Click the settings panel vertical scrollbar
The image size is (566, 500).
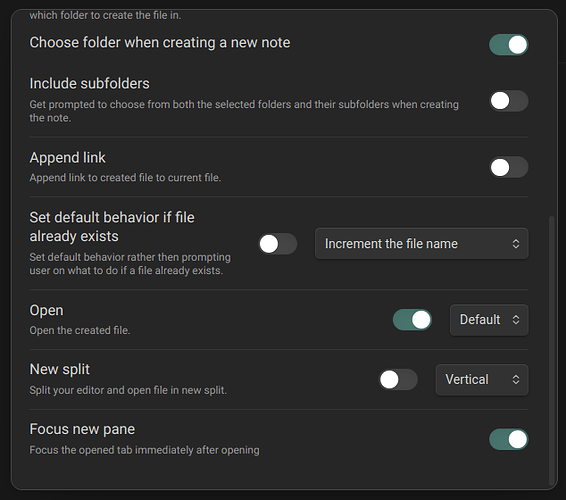[x=551, y=350]
